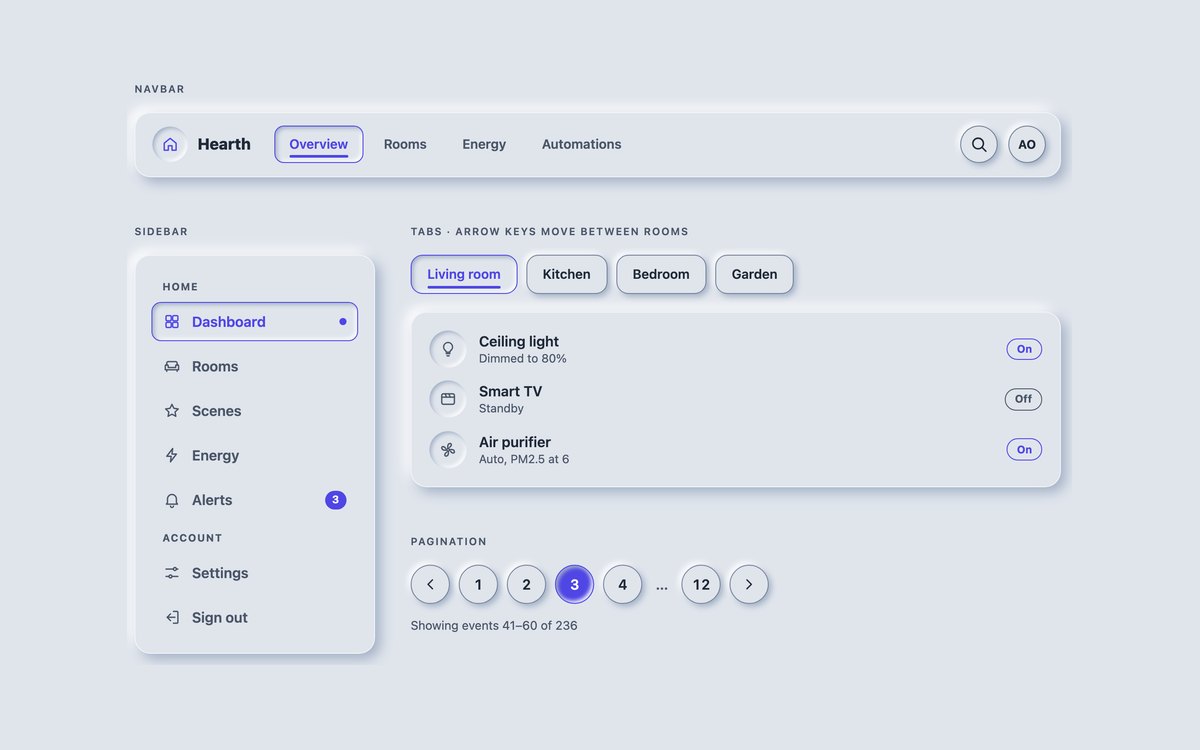Select the Overview navbar tab
1200x750 pixels.
pyautogui.click(x=319, y=144)
